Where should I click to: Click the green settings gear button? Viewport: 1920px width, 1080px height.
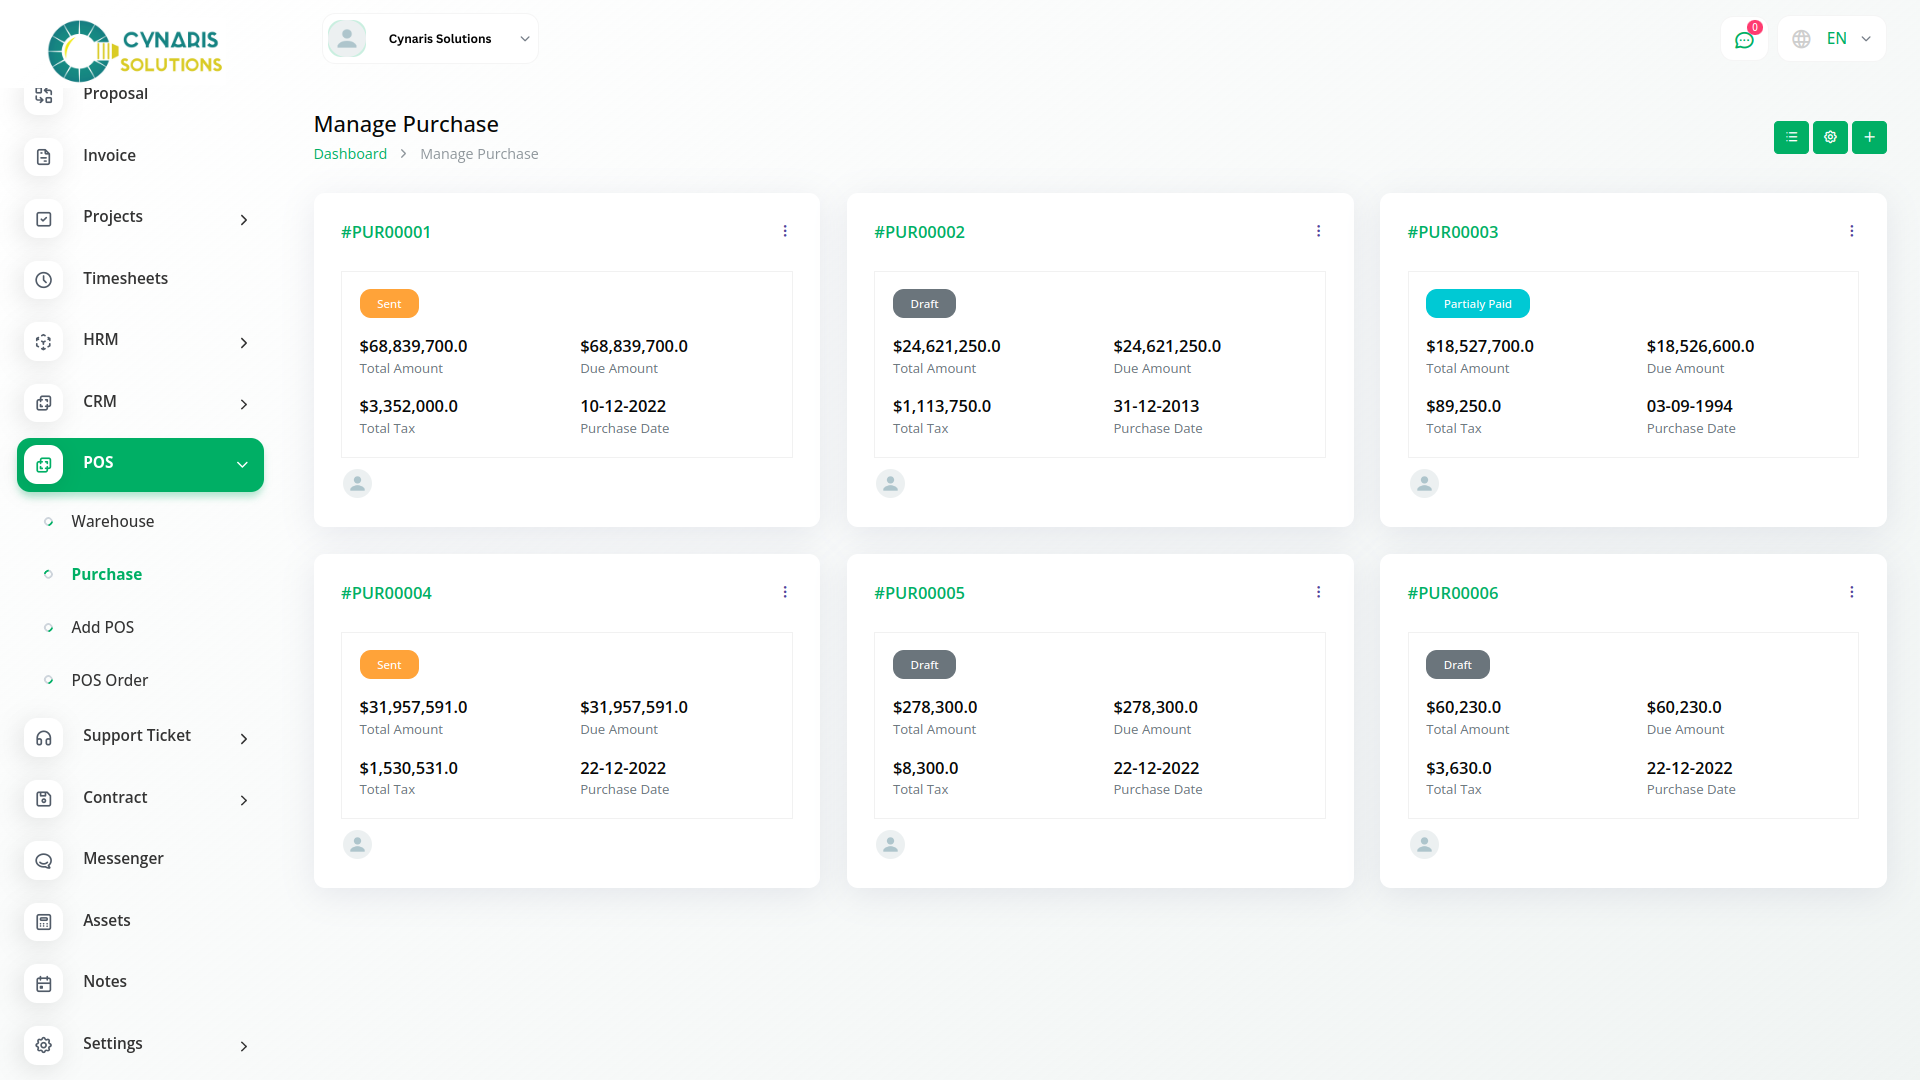coord(1830,137)
